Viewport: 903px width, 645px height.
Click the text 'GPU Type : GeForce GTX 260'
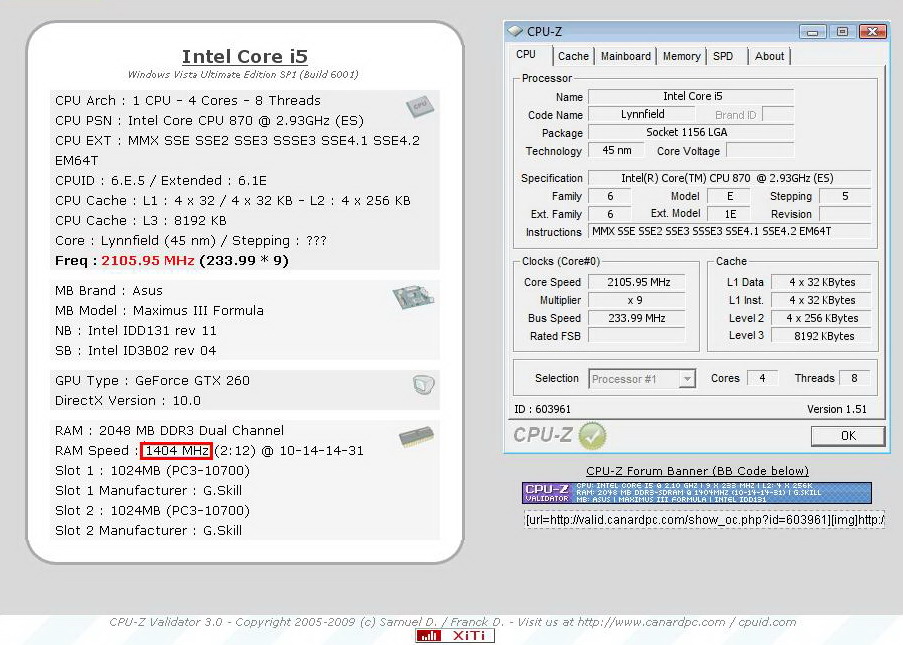click(x=152, y=381)
